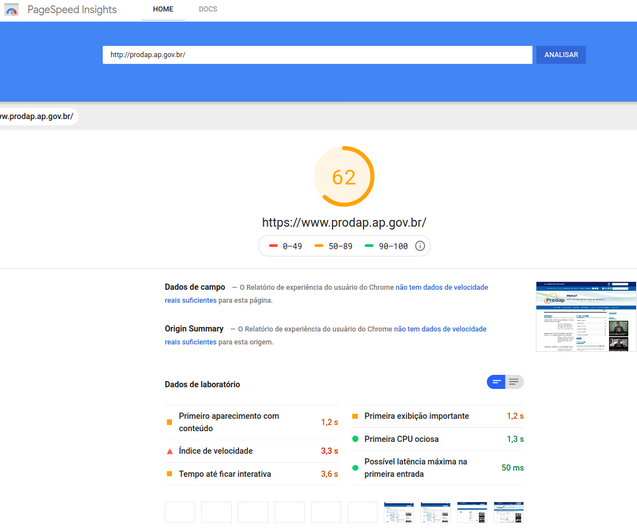Click the URL input field
The image size is (637, 529).
317,55
